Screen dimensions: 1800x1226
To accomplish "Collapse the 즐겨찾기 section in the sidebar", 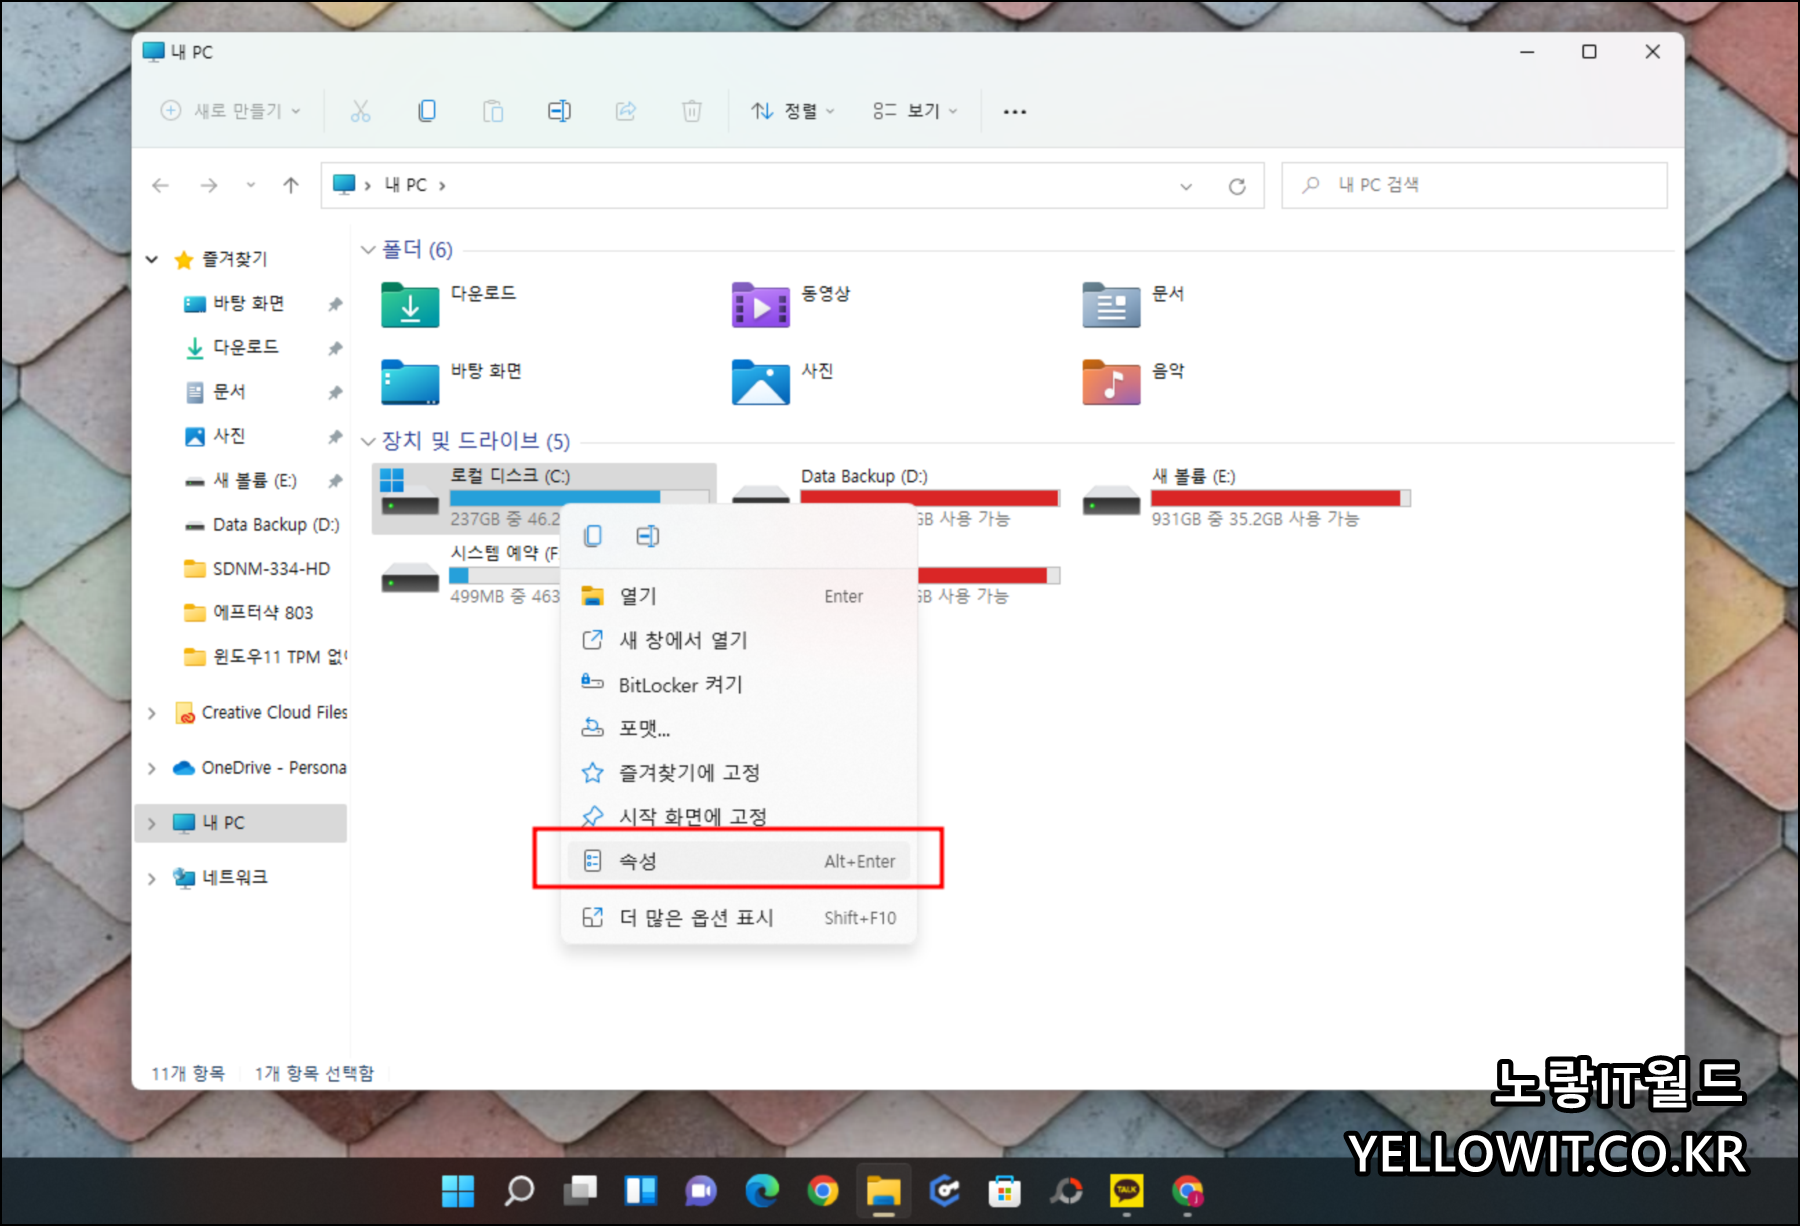I will tap(152, 259).
